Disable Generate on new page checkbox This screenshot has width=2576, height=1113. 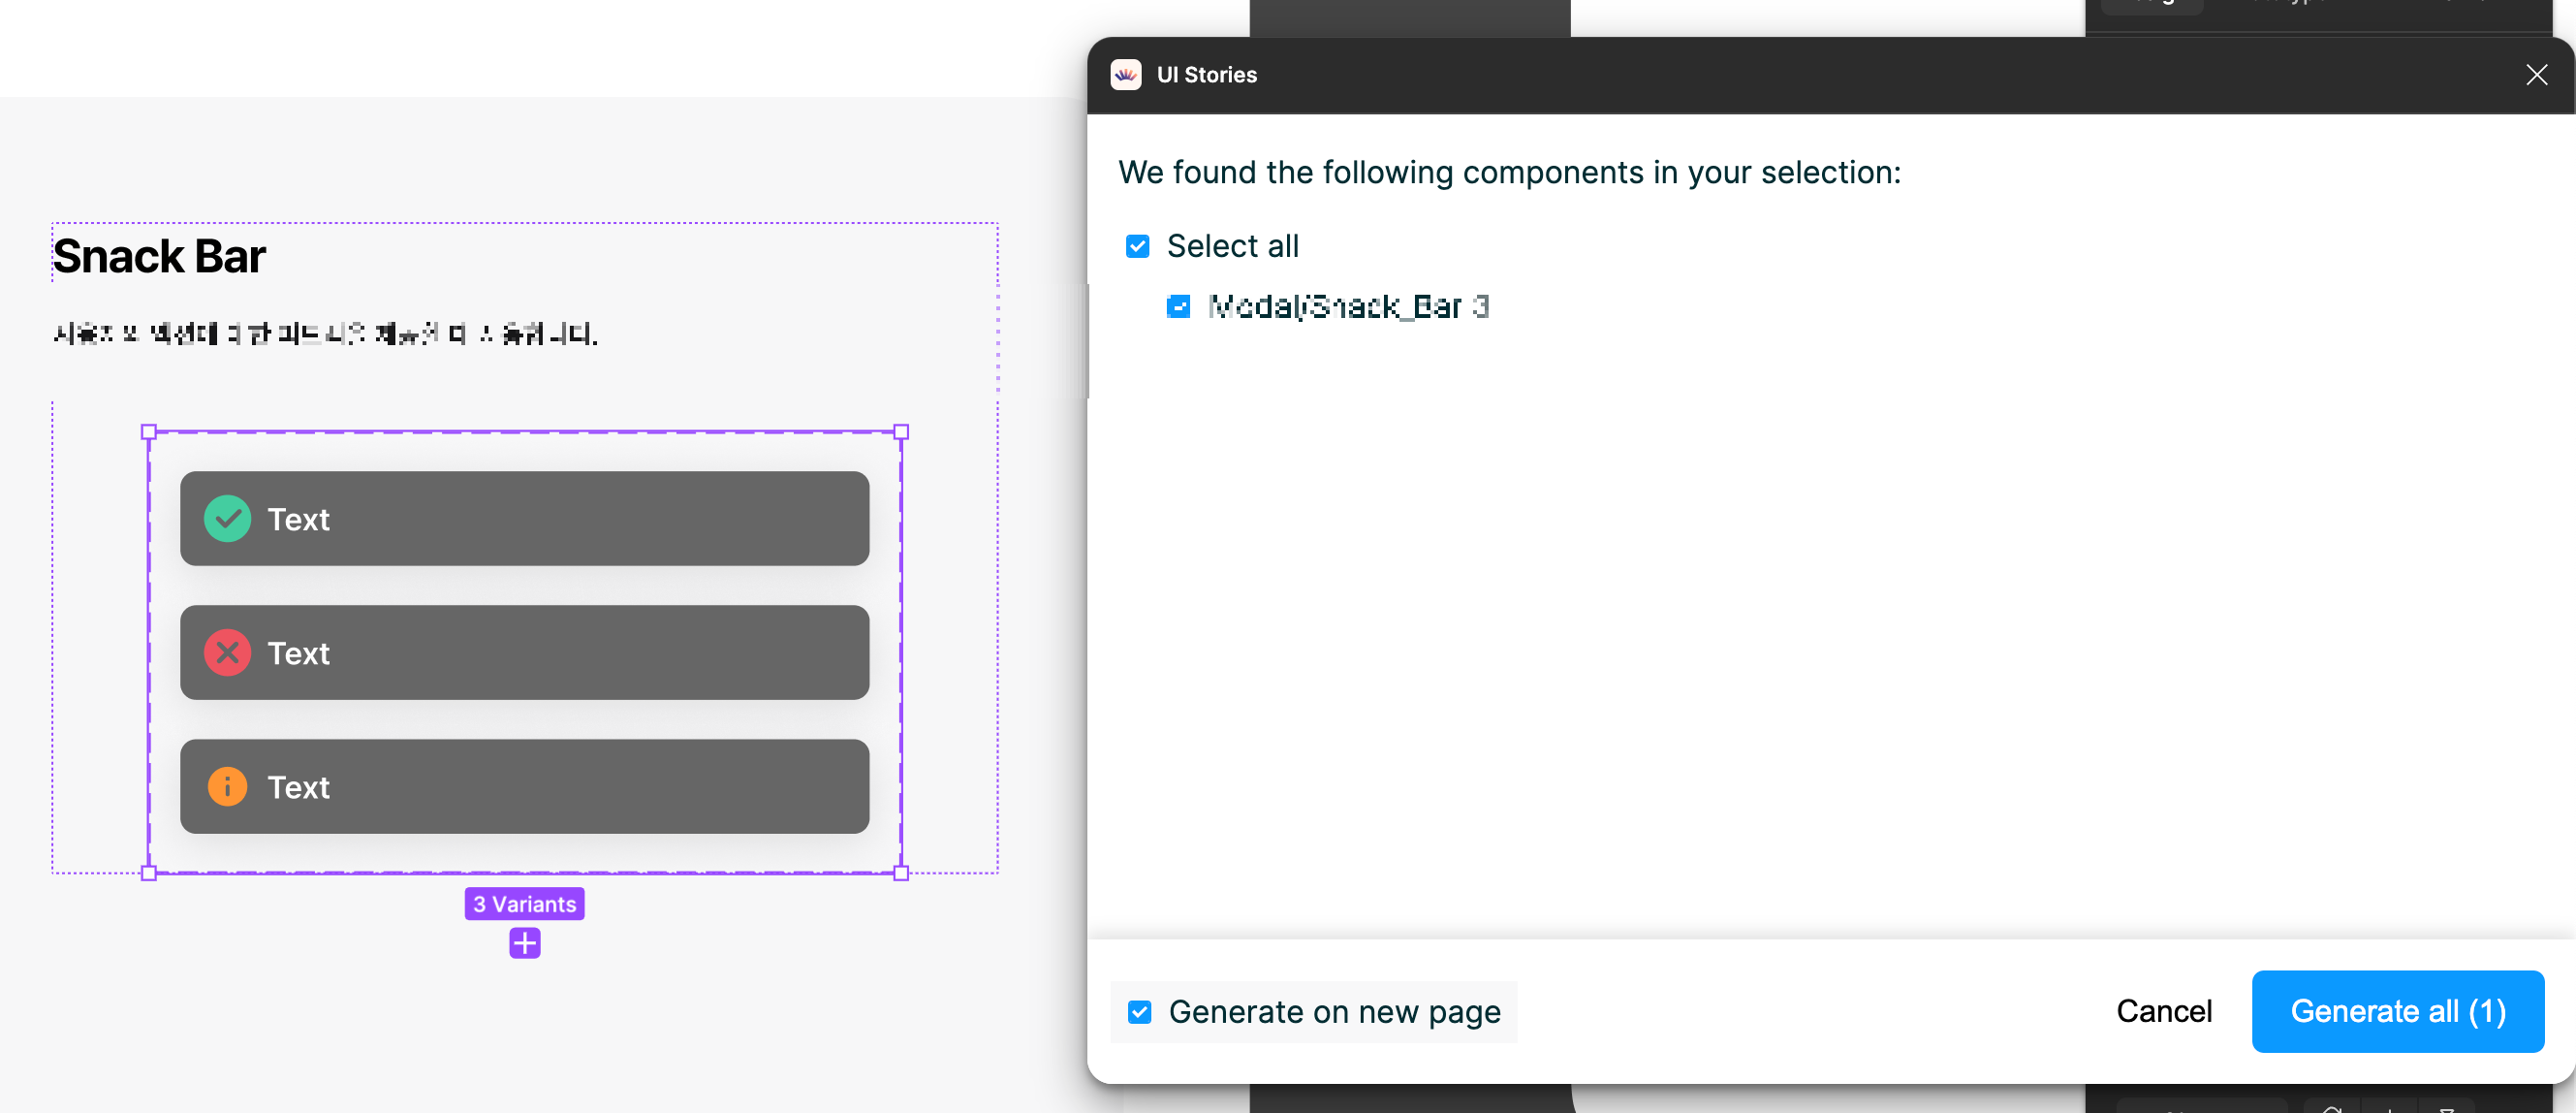(x=1139, y=1012)
